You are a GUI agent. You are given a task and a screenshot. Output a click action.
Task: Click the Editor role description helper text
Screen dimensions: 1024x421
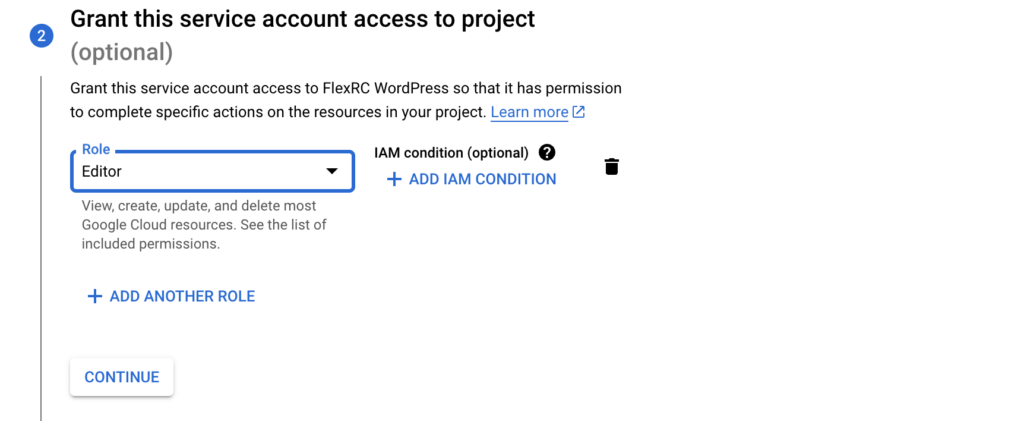[203, 224]
